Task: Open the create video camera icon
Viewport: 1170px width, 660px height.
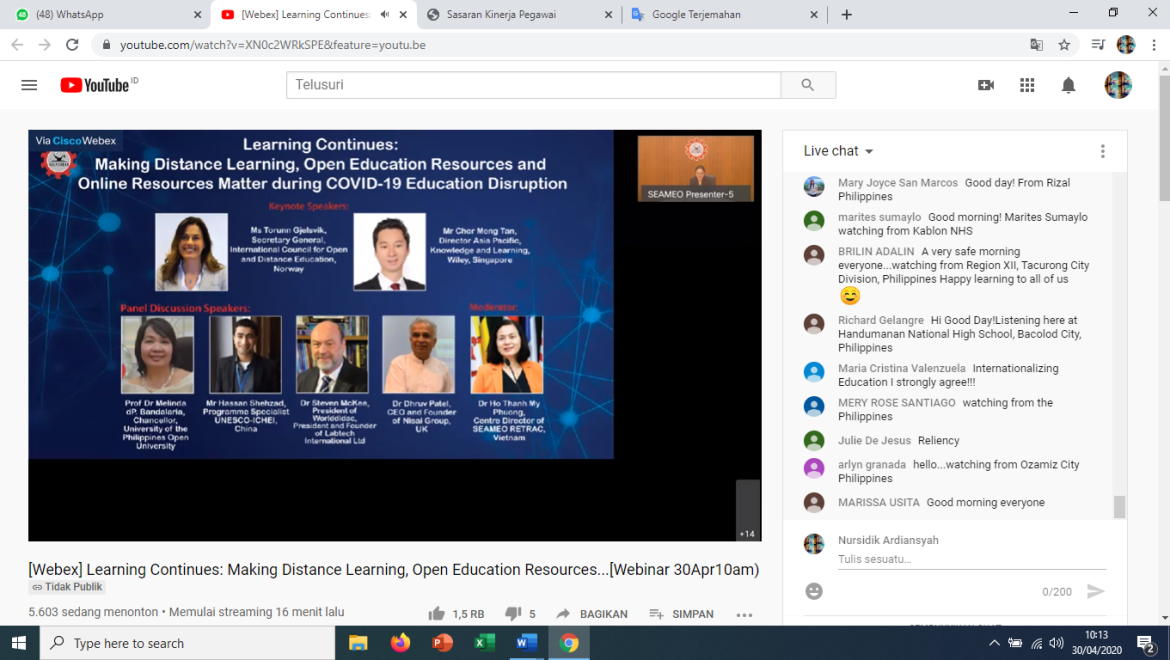Action: (986, 85)
